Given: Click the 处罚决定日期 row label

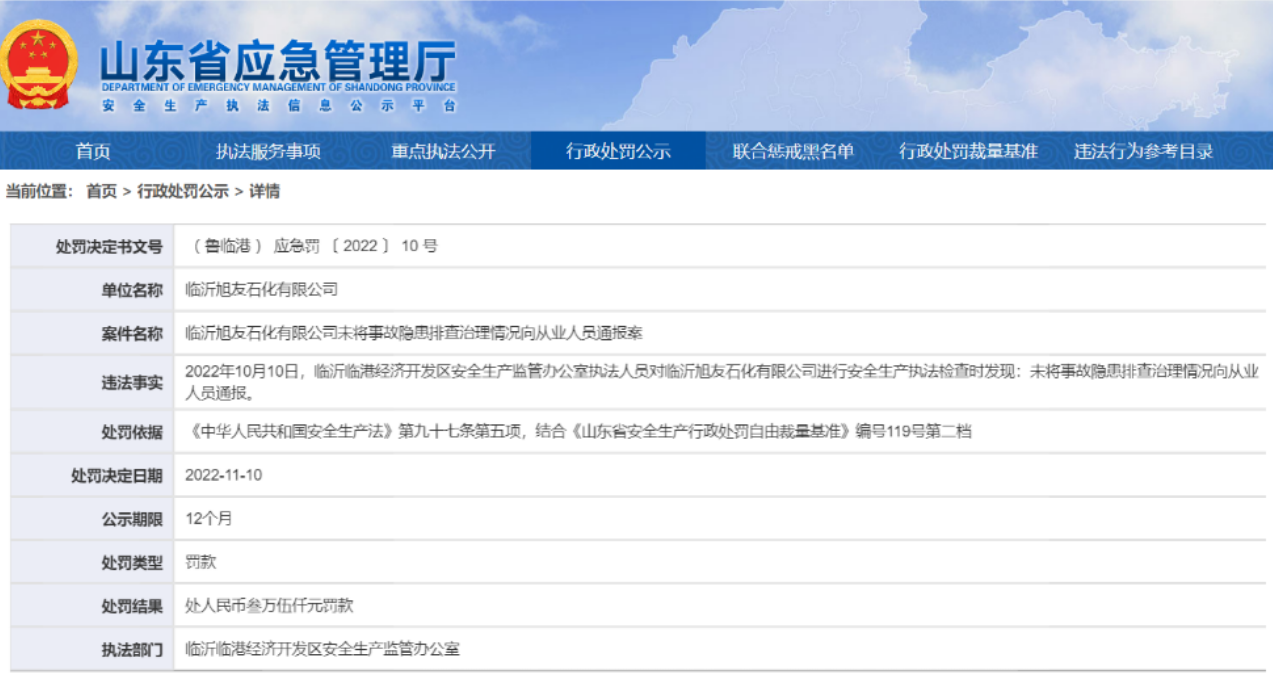Looking at the screenshot, I should (117, 476).
